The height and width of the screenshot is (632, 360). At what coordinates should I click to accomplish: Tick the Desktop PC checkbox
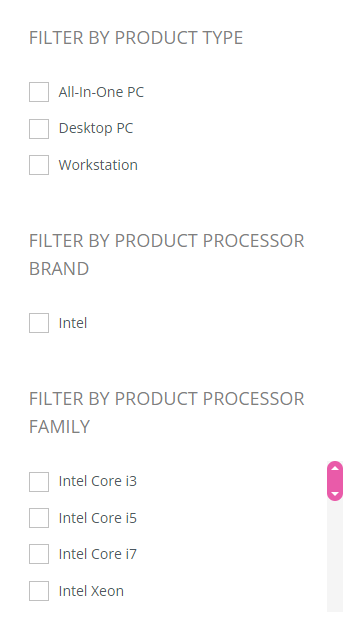click(x=39, y=129)
